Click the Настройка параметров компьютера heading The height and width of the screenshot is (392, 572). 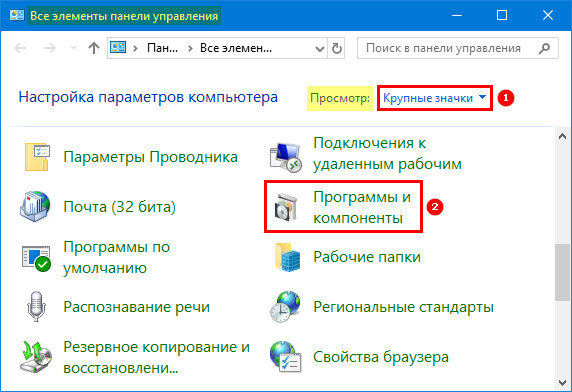148,97
